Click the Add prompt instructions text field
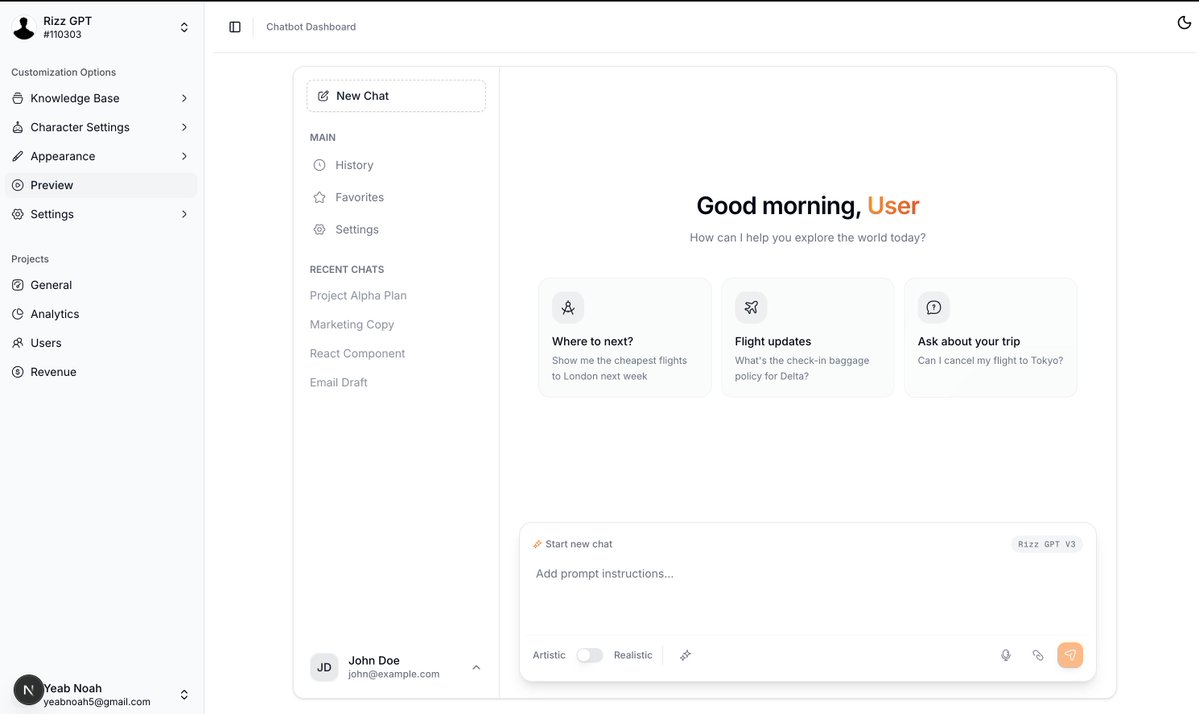Image resolution: width=1199 pixels, height=714 pixels. tap(807, 598)
